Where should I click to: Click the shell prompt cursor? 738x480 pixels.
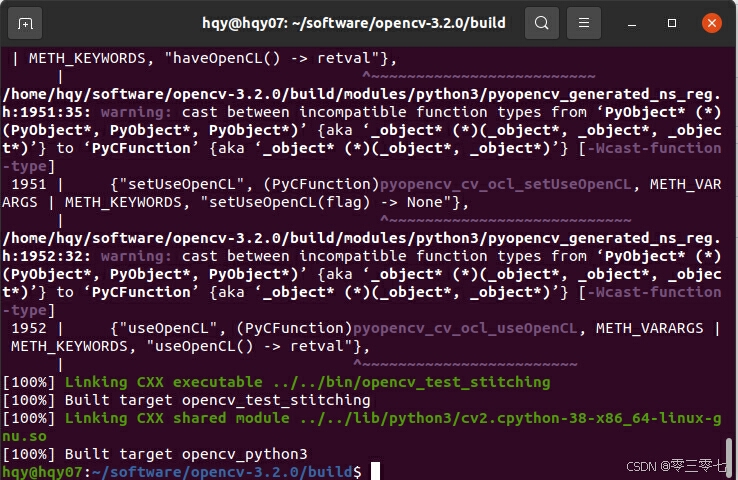click(375, 471)
